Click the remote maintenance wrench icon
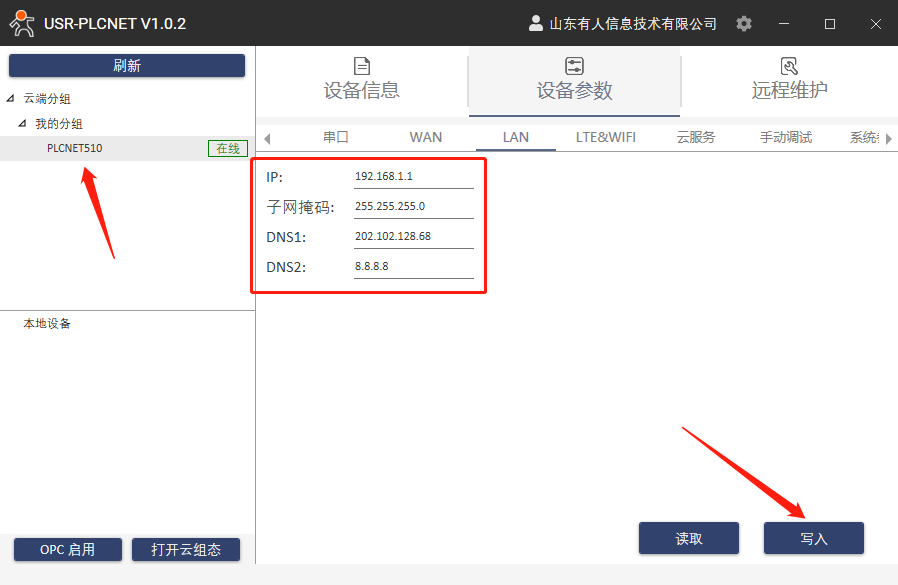 tap(789, 66)
